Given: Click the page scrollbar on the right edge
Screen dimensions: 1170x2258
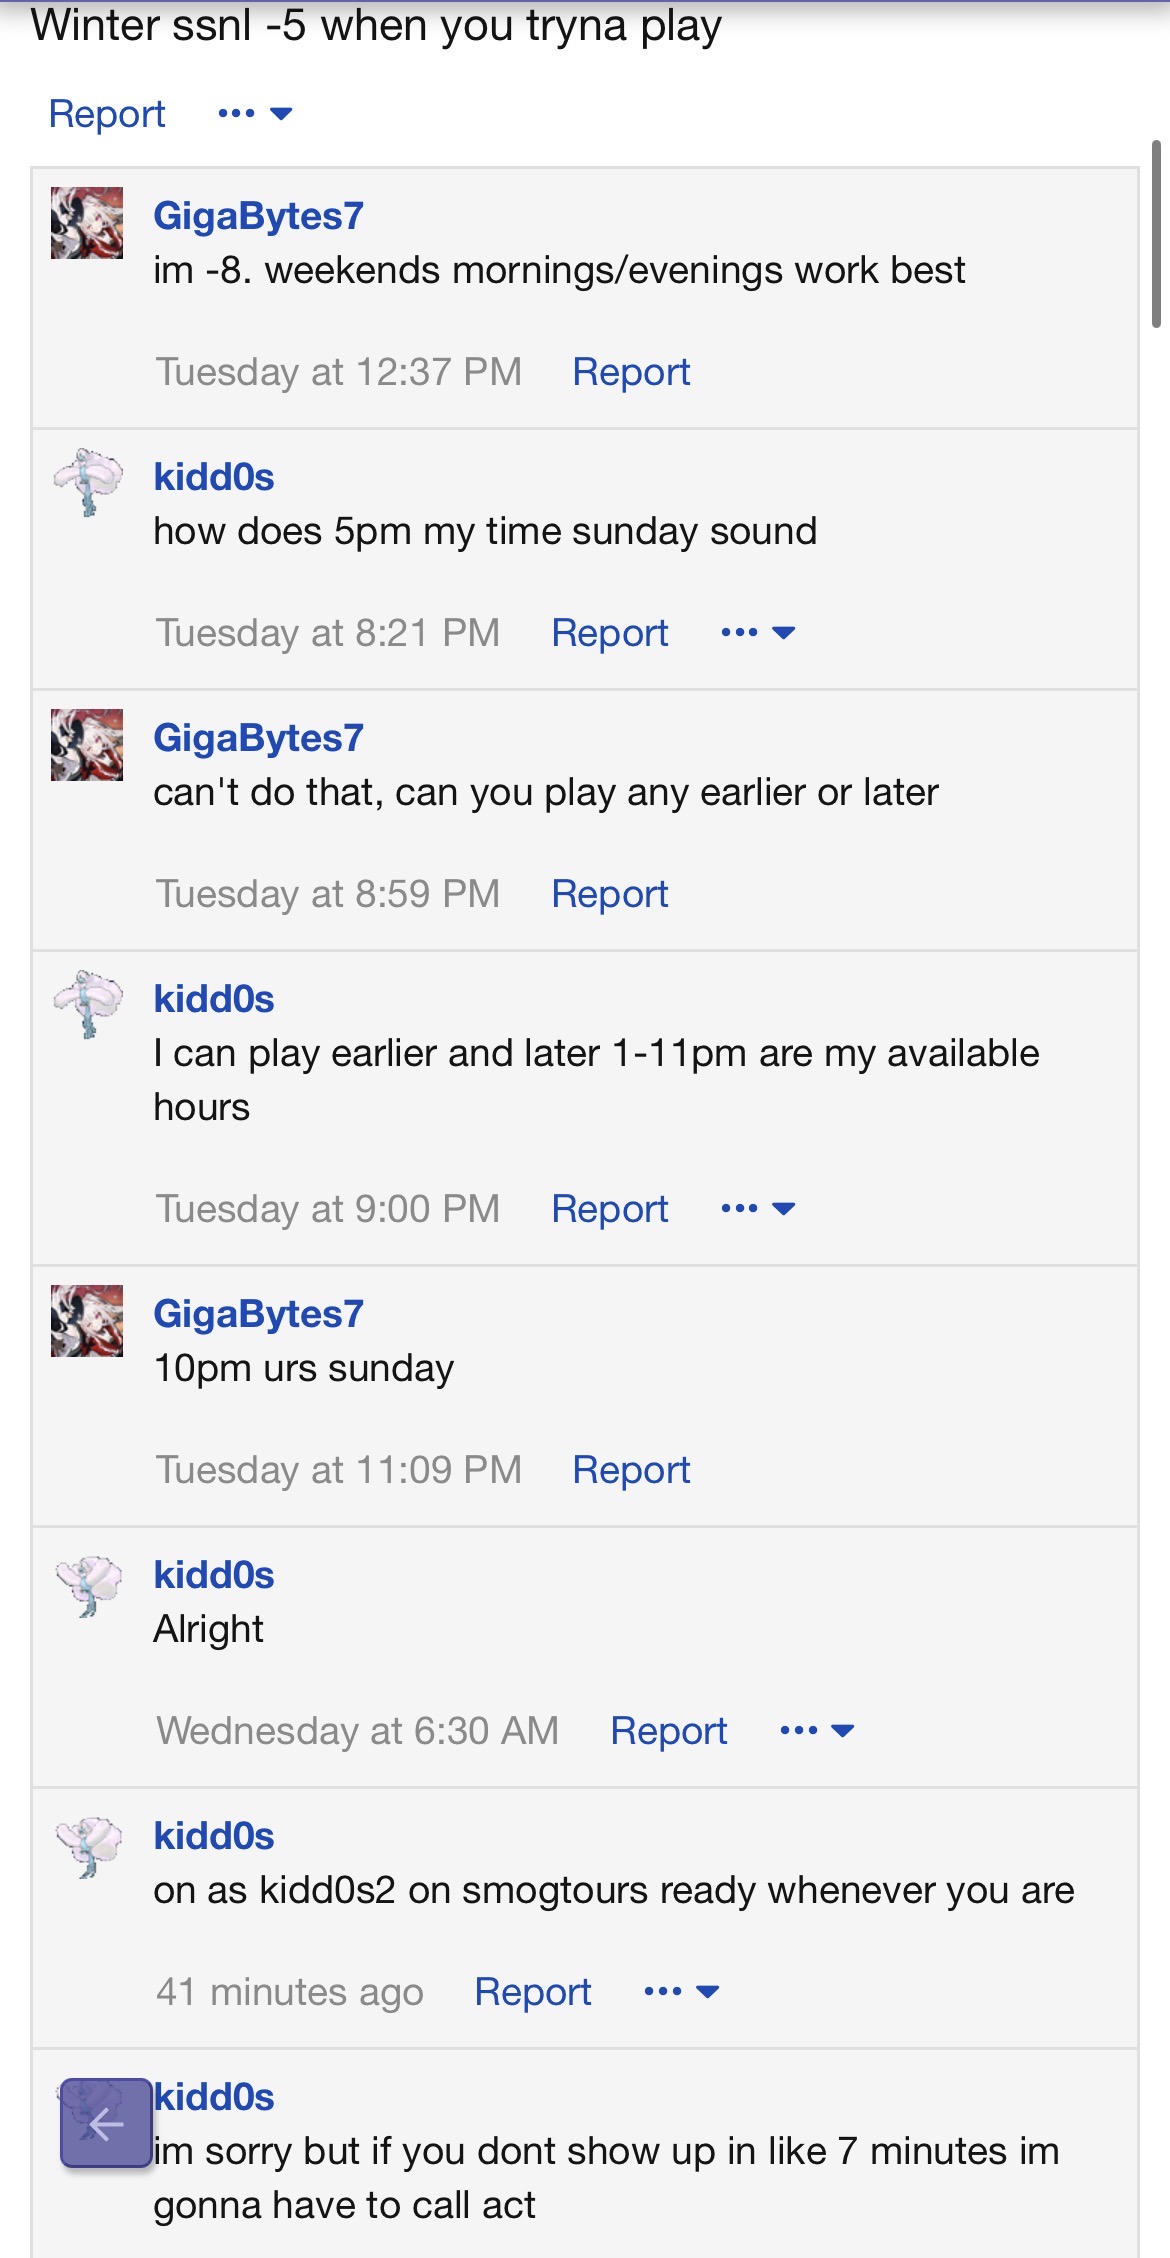Looking at the screenshot, I should (x=1156, y=235).
